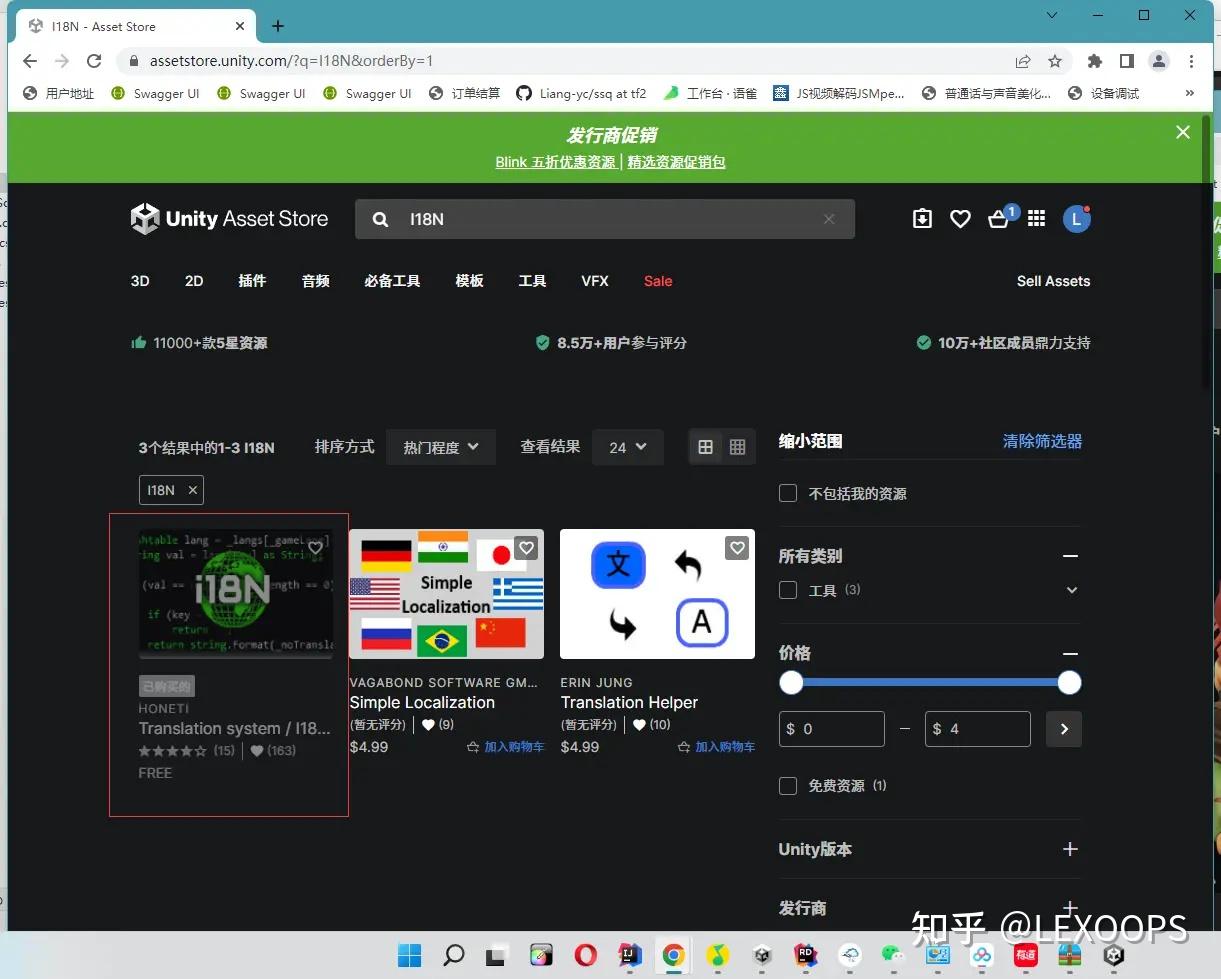
Task: Open the wishlist heart icon
Action: coord(960,218)
